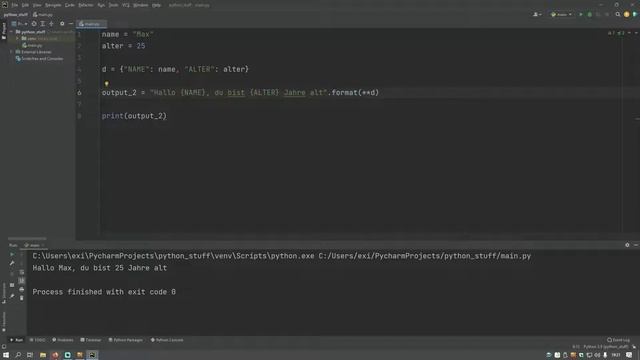This screenshot has height=360, width=640.
Task: Click the trash clear all icon in Run panel
Action: point(22,298)
